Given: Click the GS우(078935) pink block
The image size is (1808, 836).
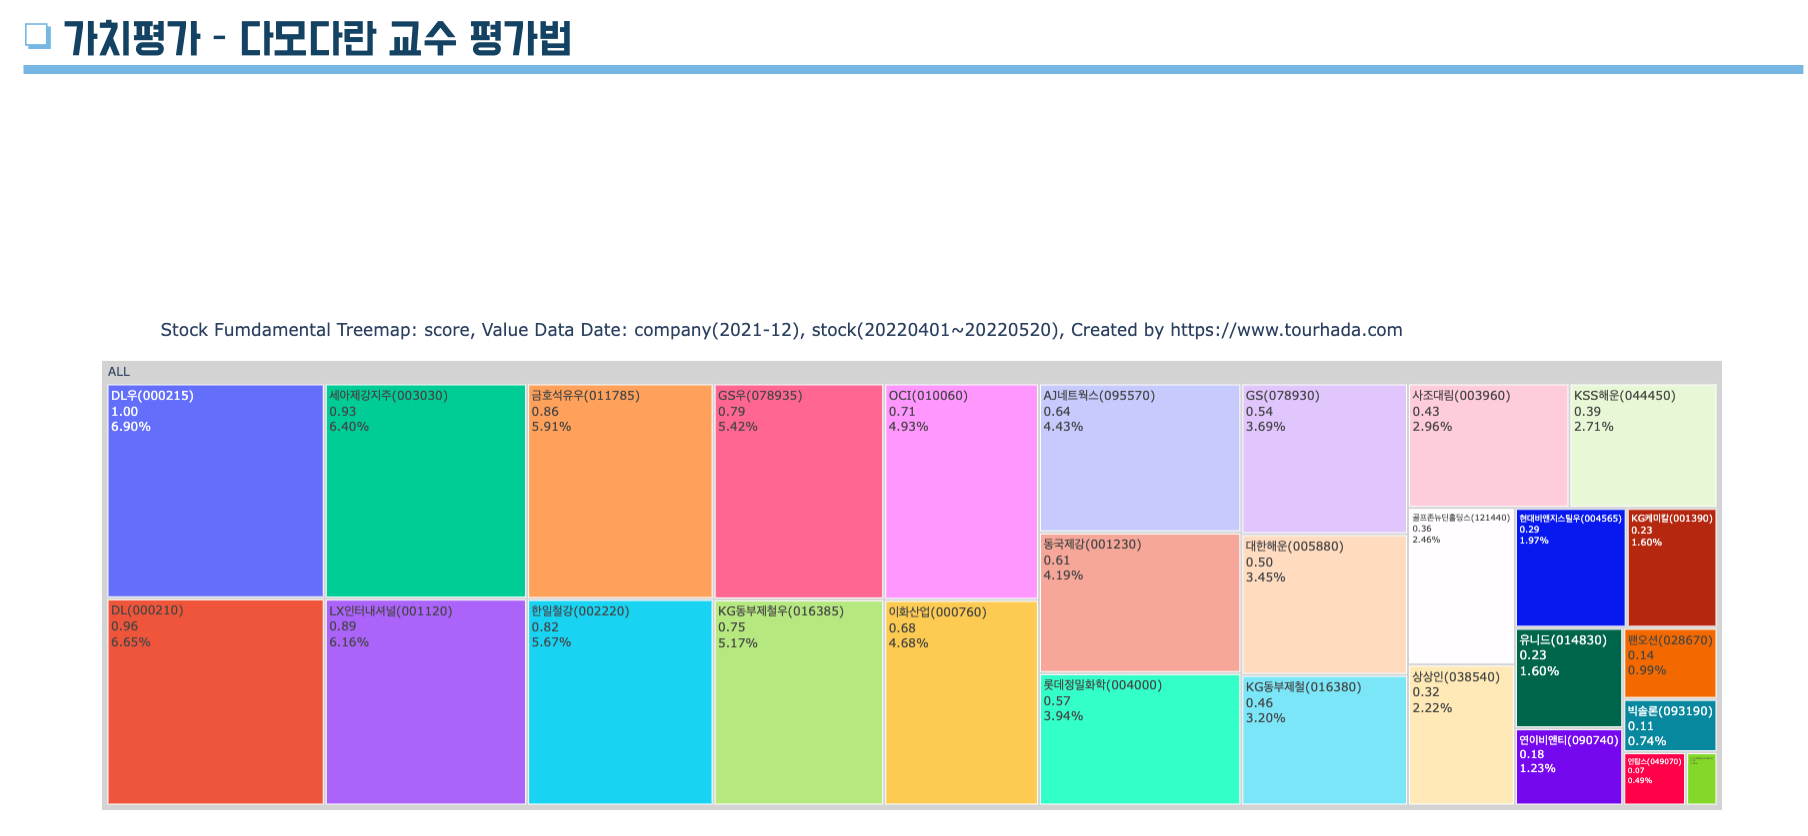Looking at the screenshot, I should tap(799, 491).
